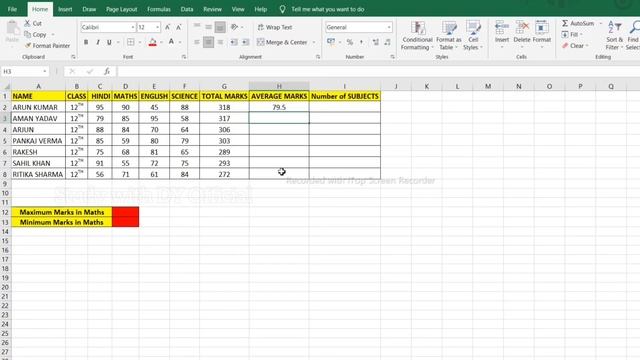
Task: Click Decrease Decimal icon
Action: click(387, 42)
